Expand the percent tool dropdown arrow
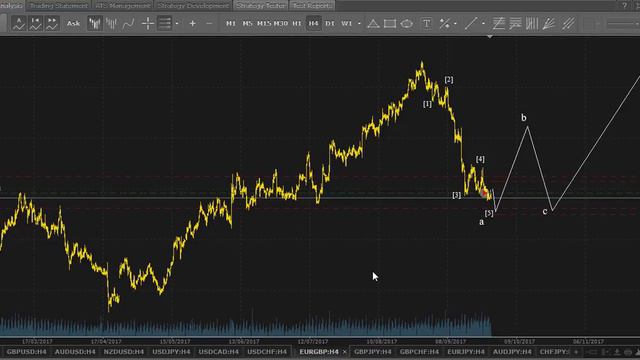640x360 pixels. click(x=455, y=24)
